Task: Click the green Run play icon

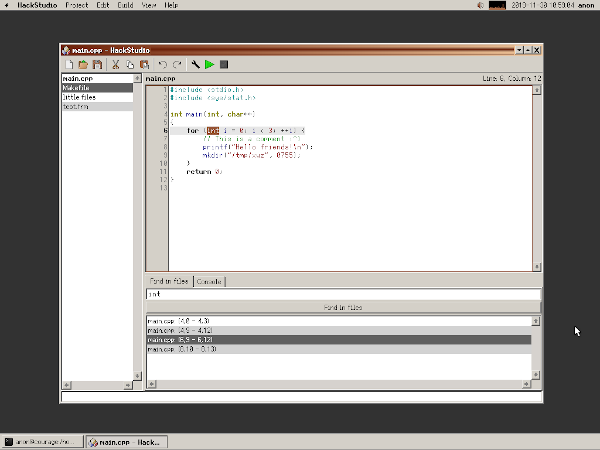Action: [210, 65]
